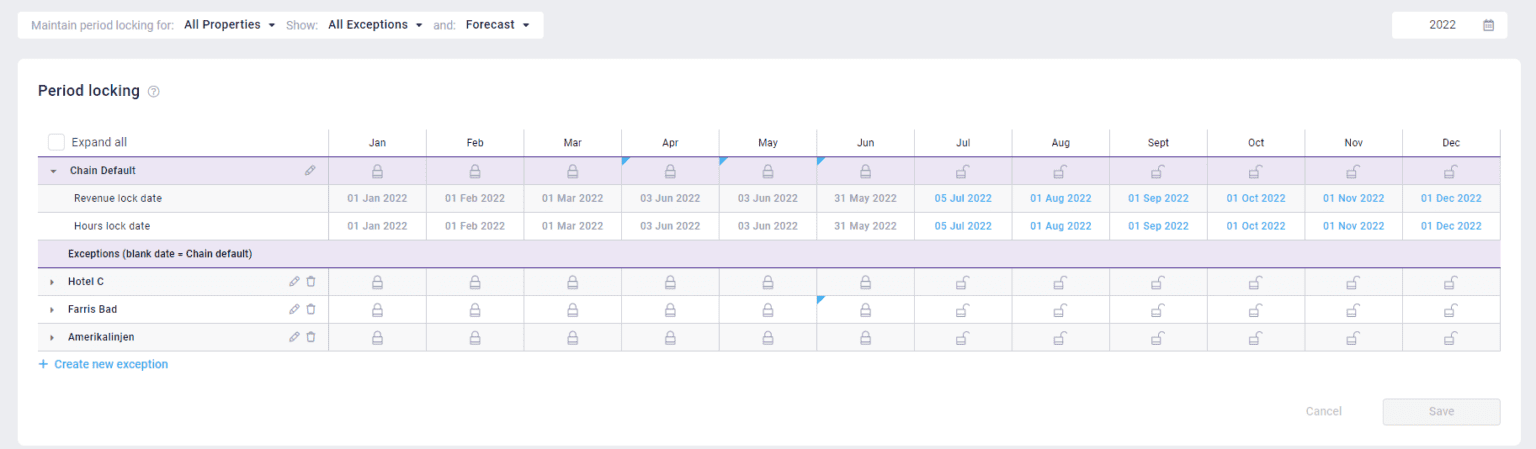Click the edit pencil for Farris Bad
The height and width of the screenshot is (449, 1536).
pyautogui.click(x=294, y=310)
